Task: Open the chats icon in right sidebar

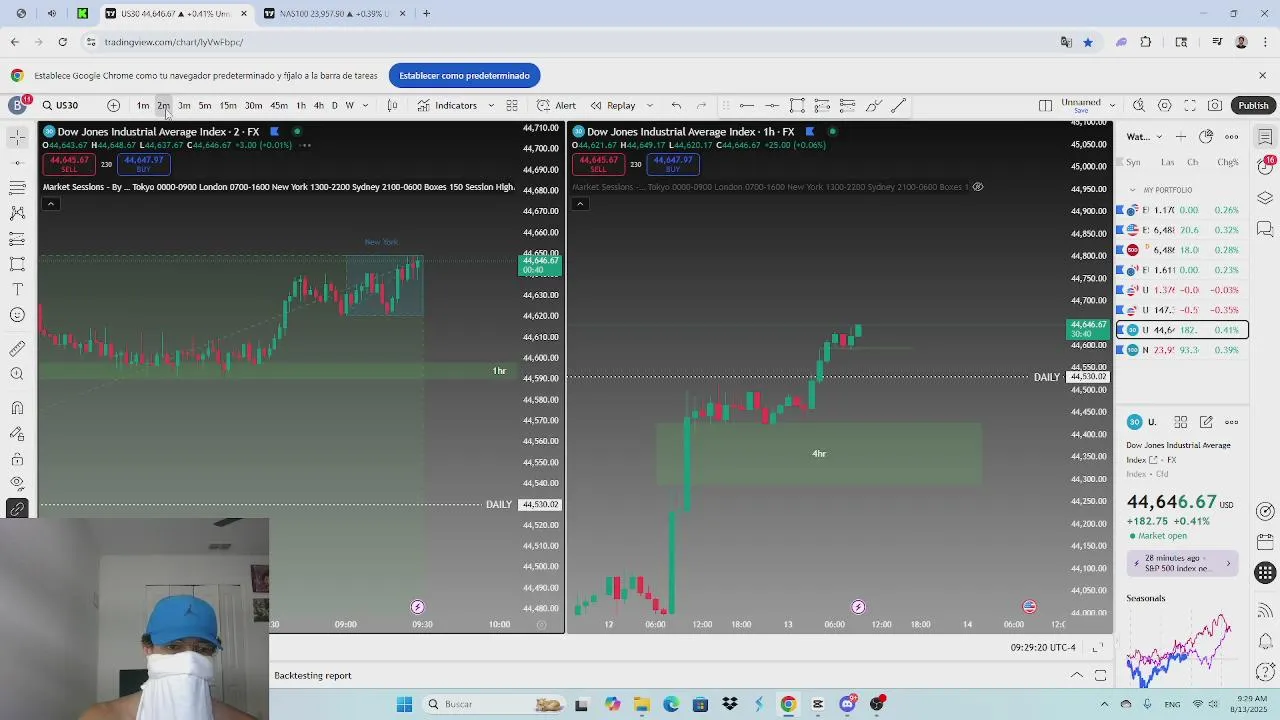Action: pos(1265,229)
